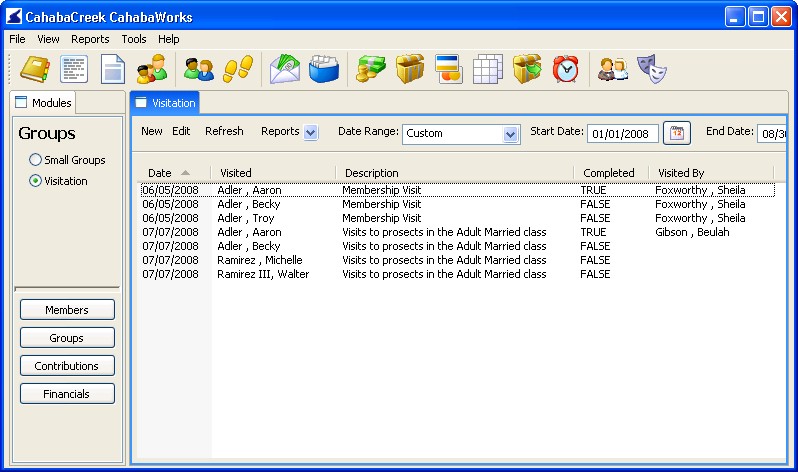Open the Tools menu
This screenshot has width=798, height=472.
point(134,39)
